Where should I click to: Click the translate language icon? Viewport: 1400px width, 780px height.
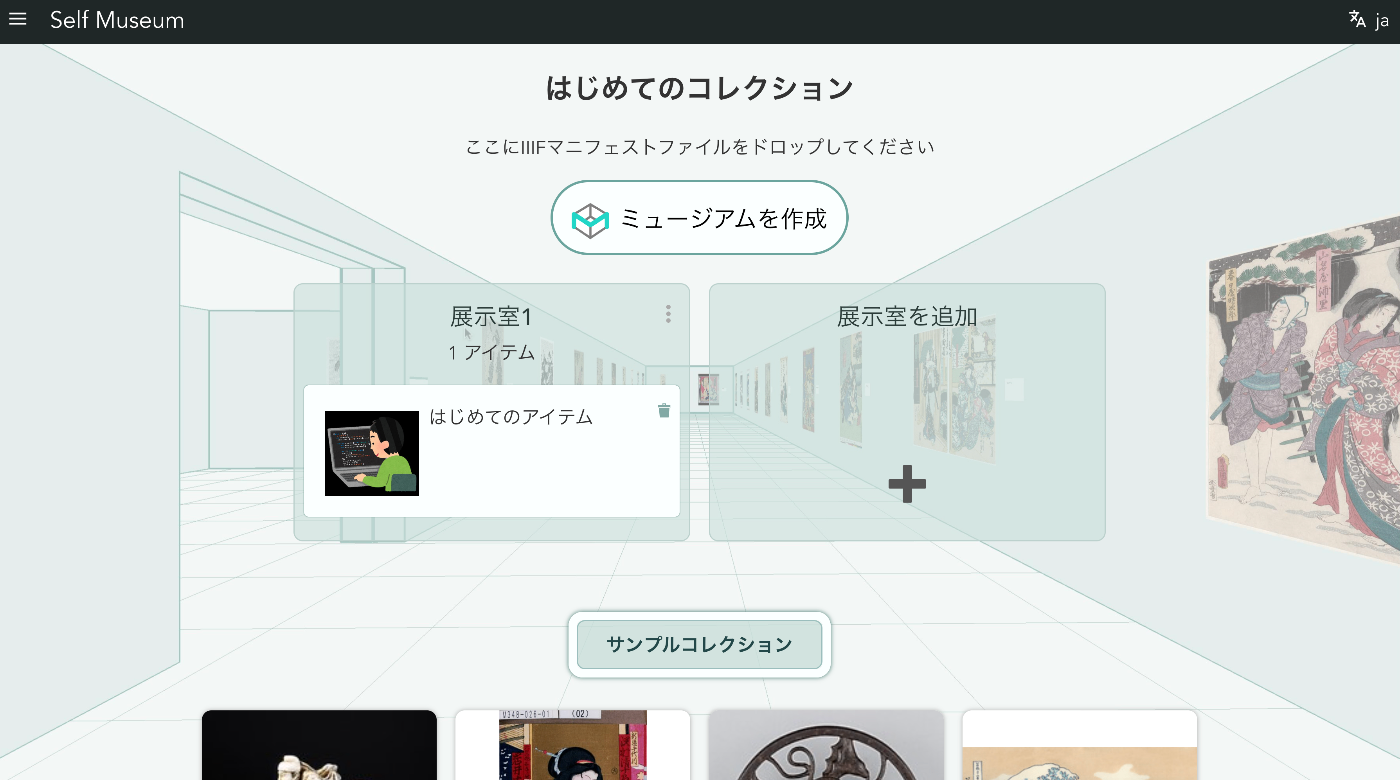1357,20
